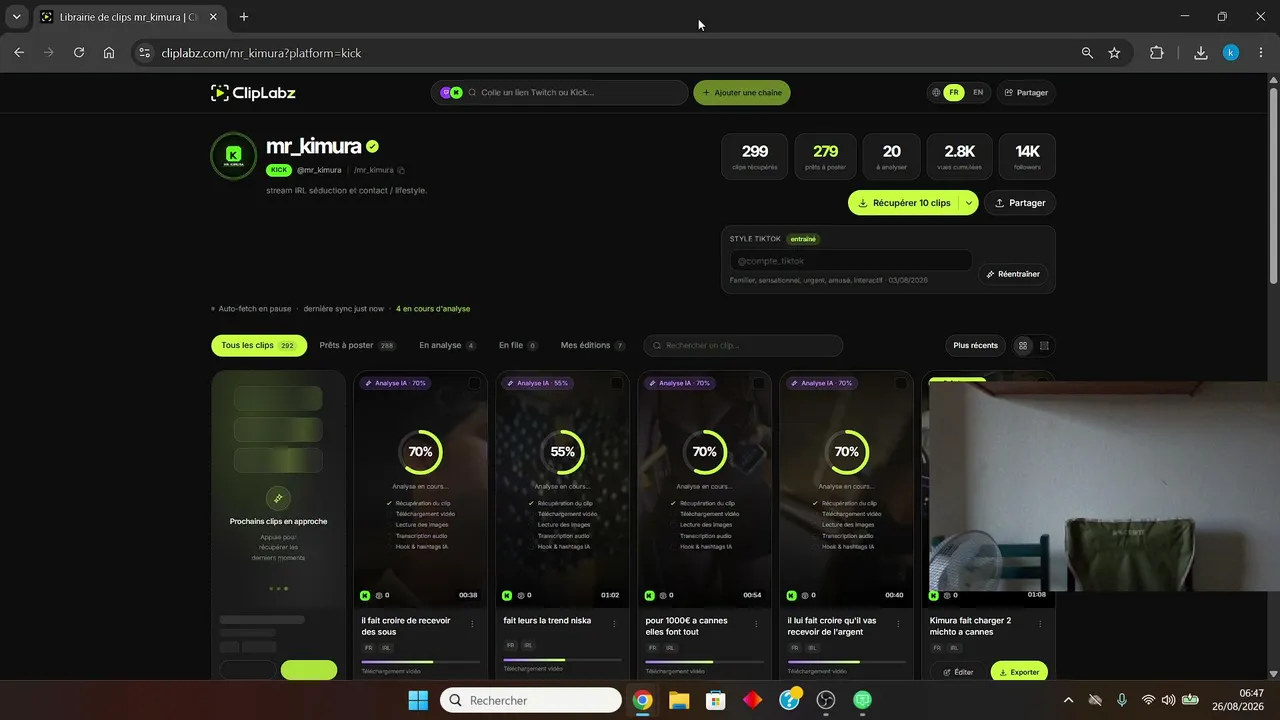Viewport: 1280px width, 720px height.
Task: Expand the Récupérer 10 clips dropdown arrow
Action: (968, 203)
